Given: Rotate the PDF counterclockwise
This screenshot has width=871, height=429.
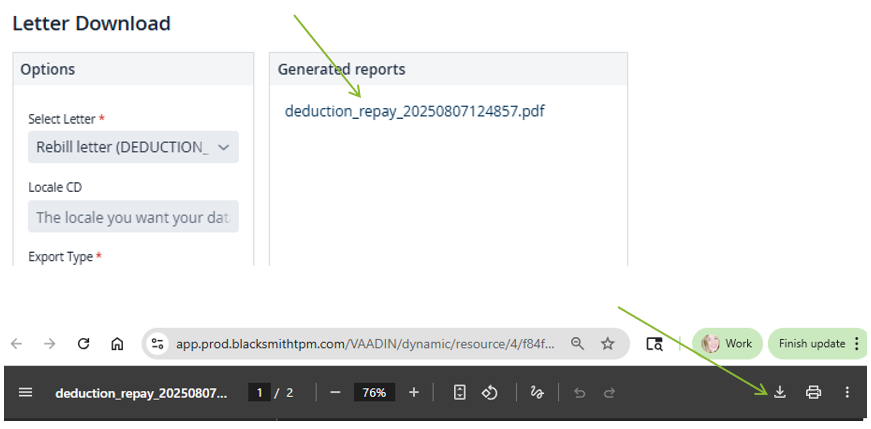Looking at the screenshot, I should pyautogui.click(x=489, y=392).
